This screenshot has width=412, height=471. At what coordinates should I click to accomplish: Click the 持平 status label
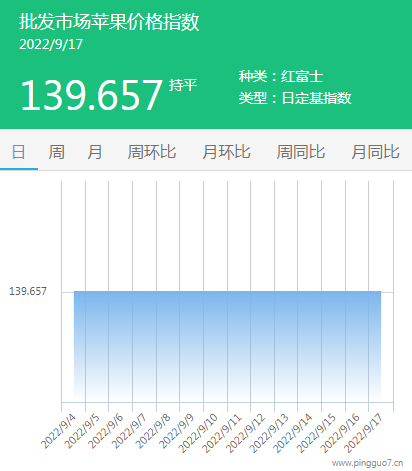183,85
